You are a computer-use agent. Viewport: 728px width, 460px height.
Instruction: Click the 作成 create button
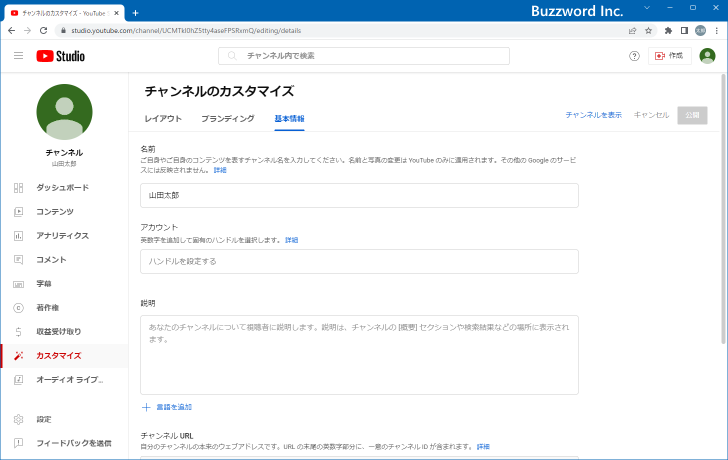(x=670, y=56)
